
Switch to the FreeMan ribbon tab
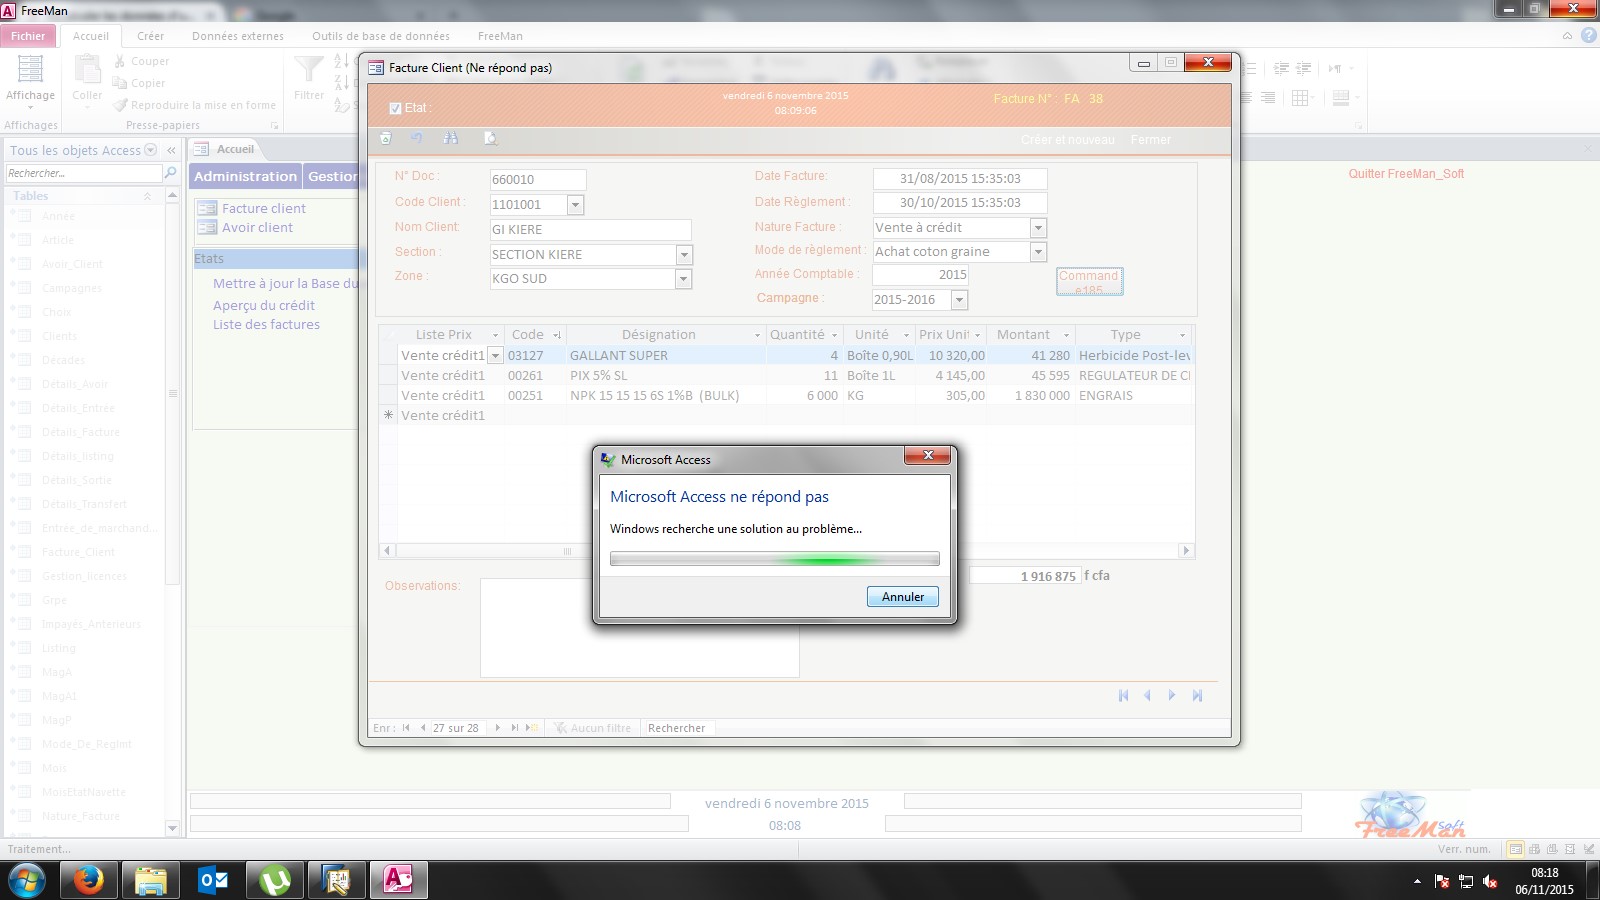[x=500, y=36]
